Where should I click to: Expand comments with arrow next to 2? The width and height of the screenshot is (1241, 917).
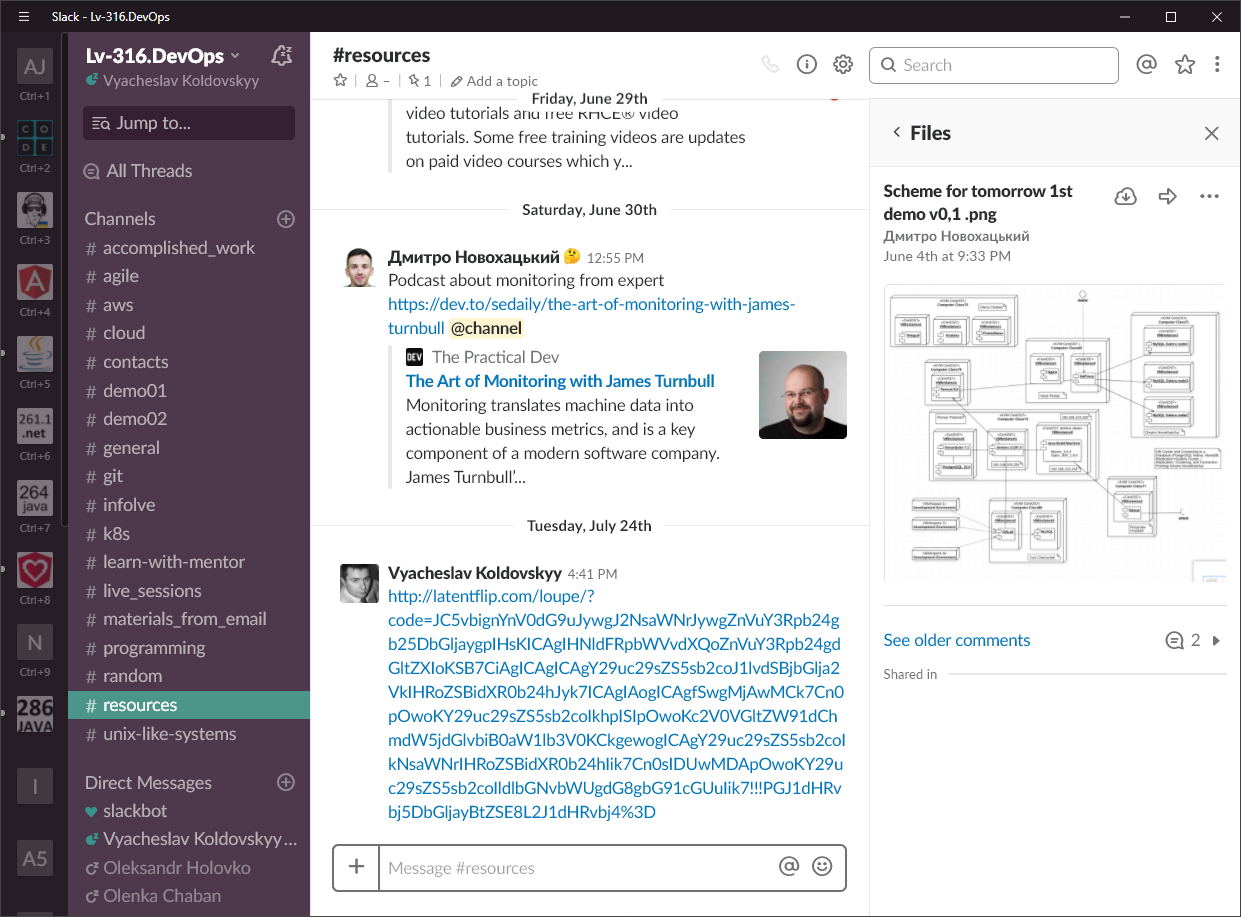coord(1216,640)
